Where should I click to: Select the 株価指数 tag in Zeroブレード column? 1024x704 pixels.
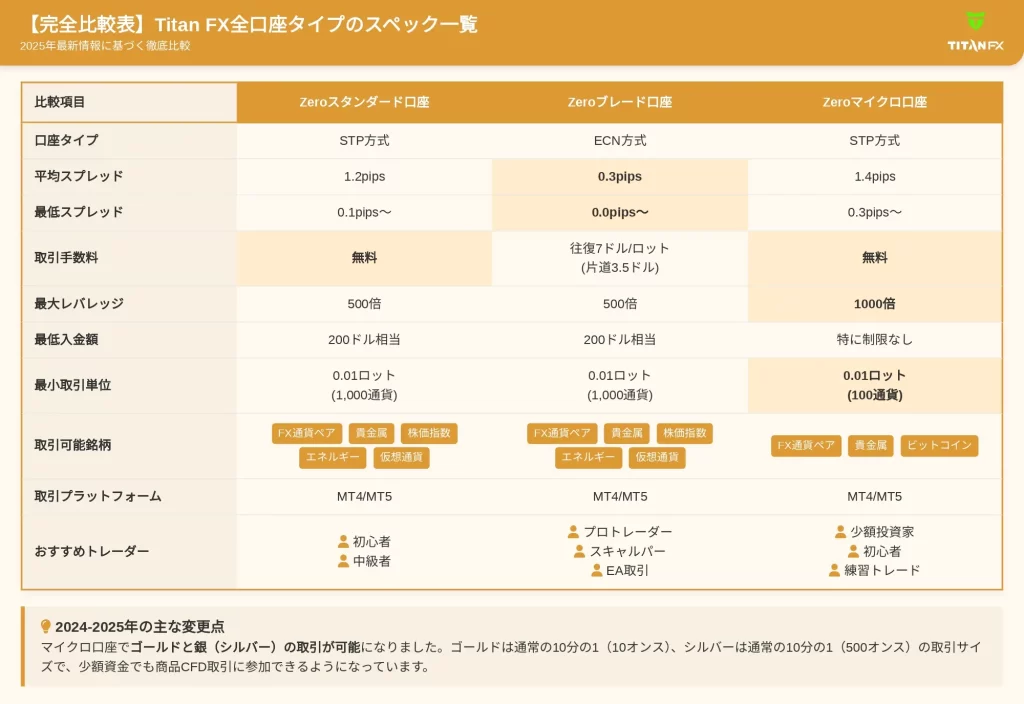tap(684, 433)
